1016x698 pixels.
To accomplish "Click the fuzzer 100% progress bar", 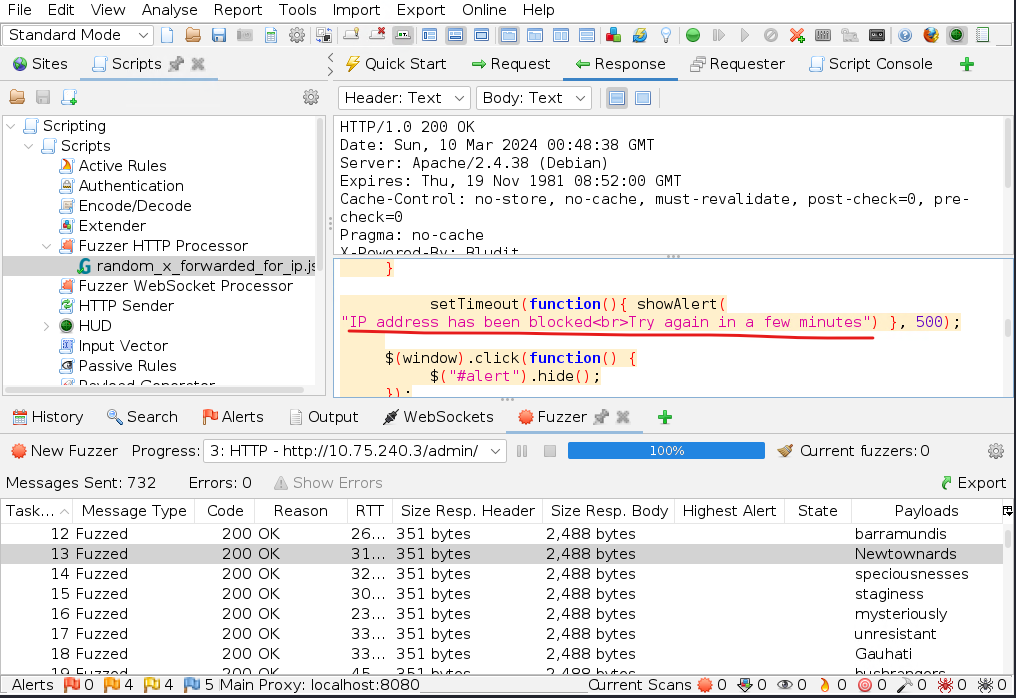I will click(x=666, y=451).
